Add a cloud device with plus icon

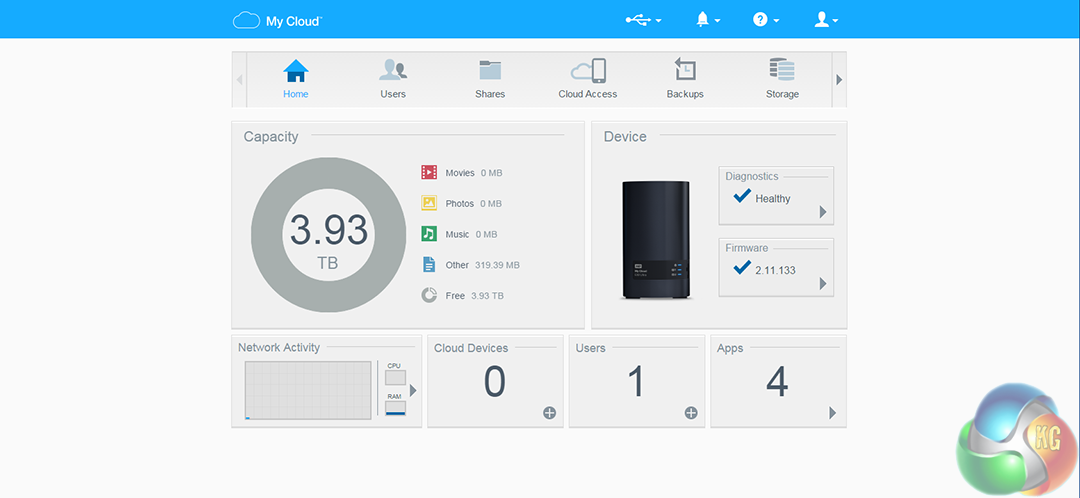(549, 413)
